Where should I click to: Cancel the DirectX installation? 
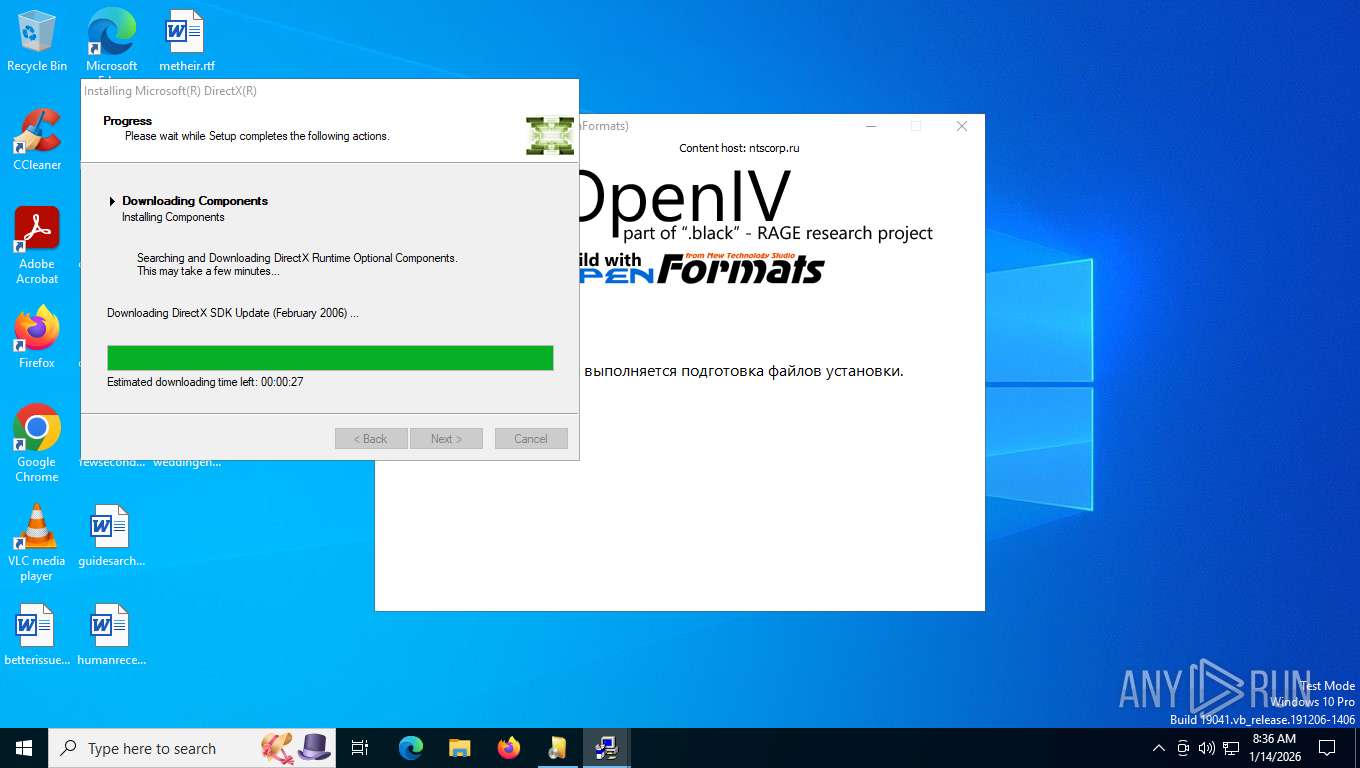(531, 438)
